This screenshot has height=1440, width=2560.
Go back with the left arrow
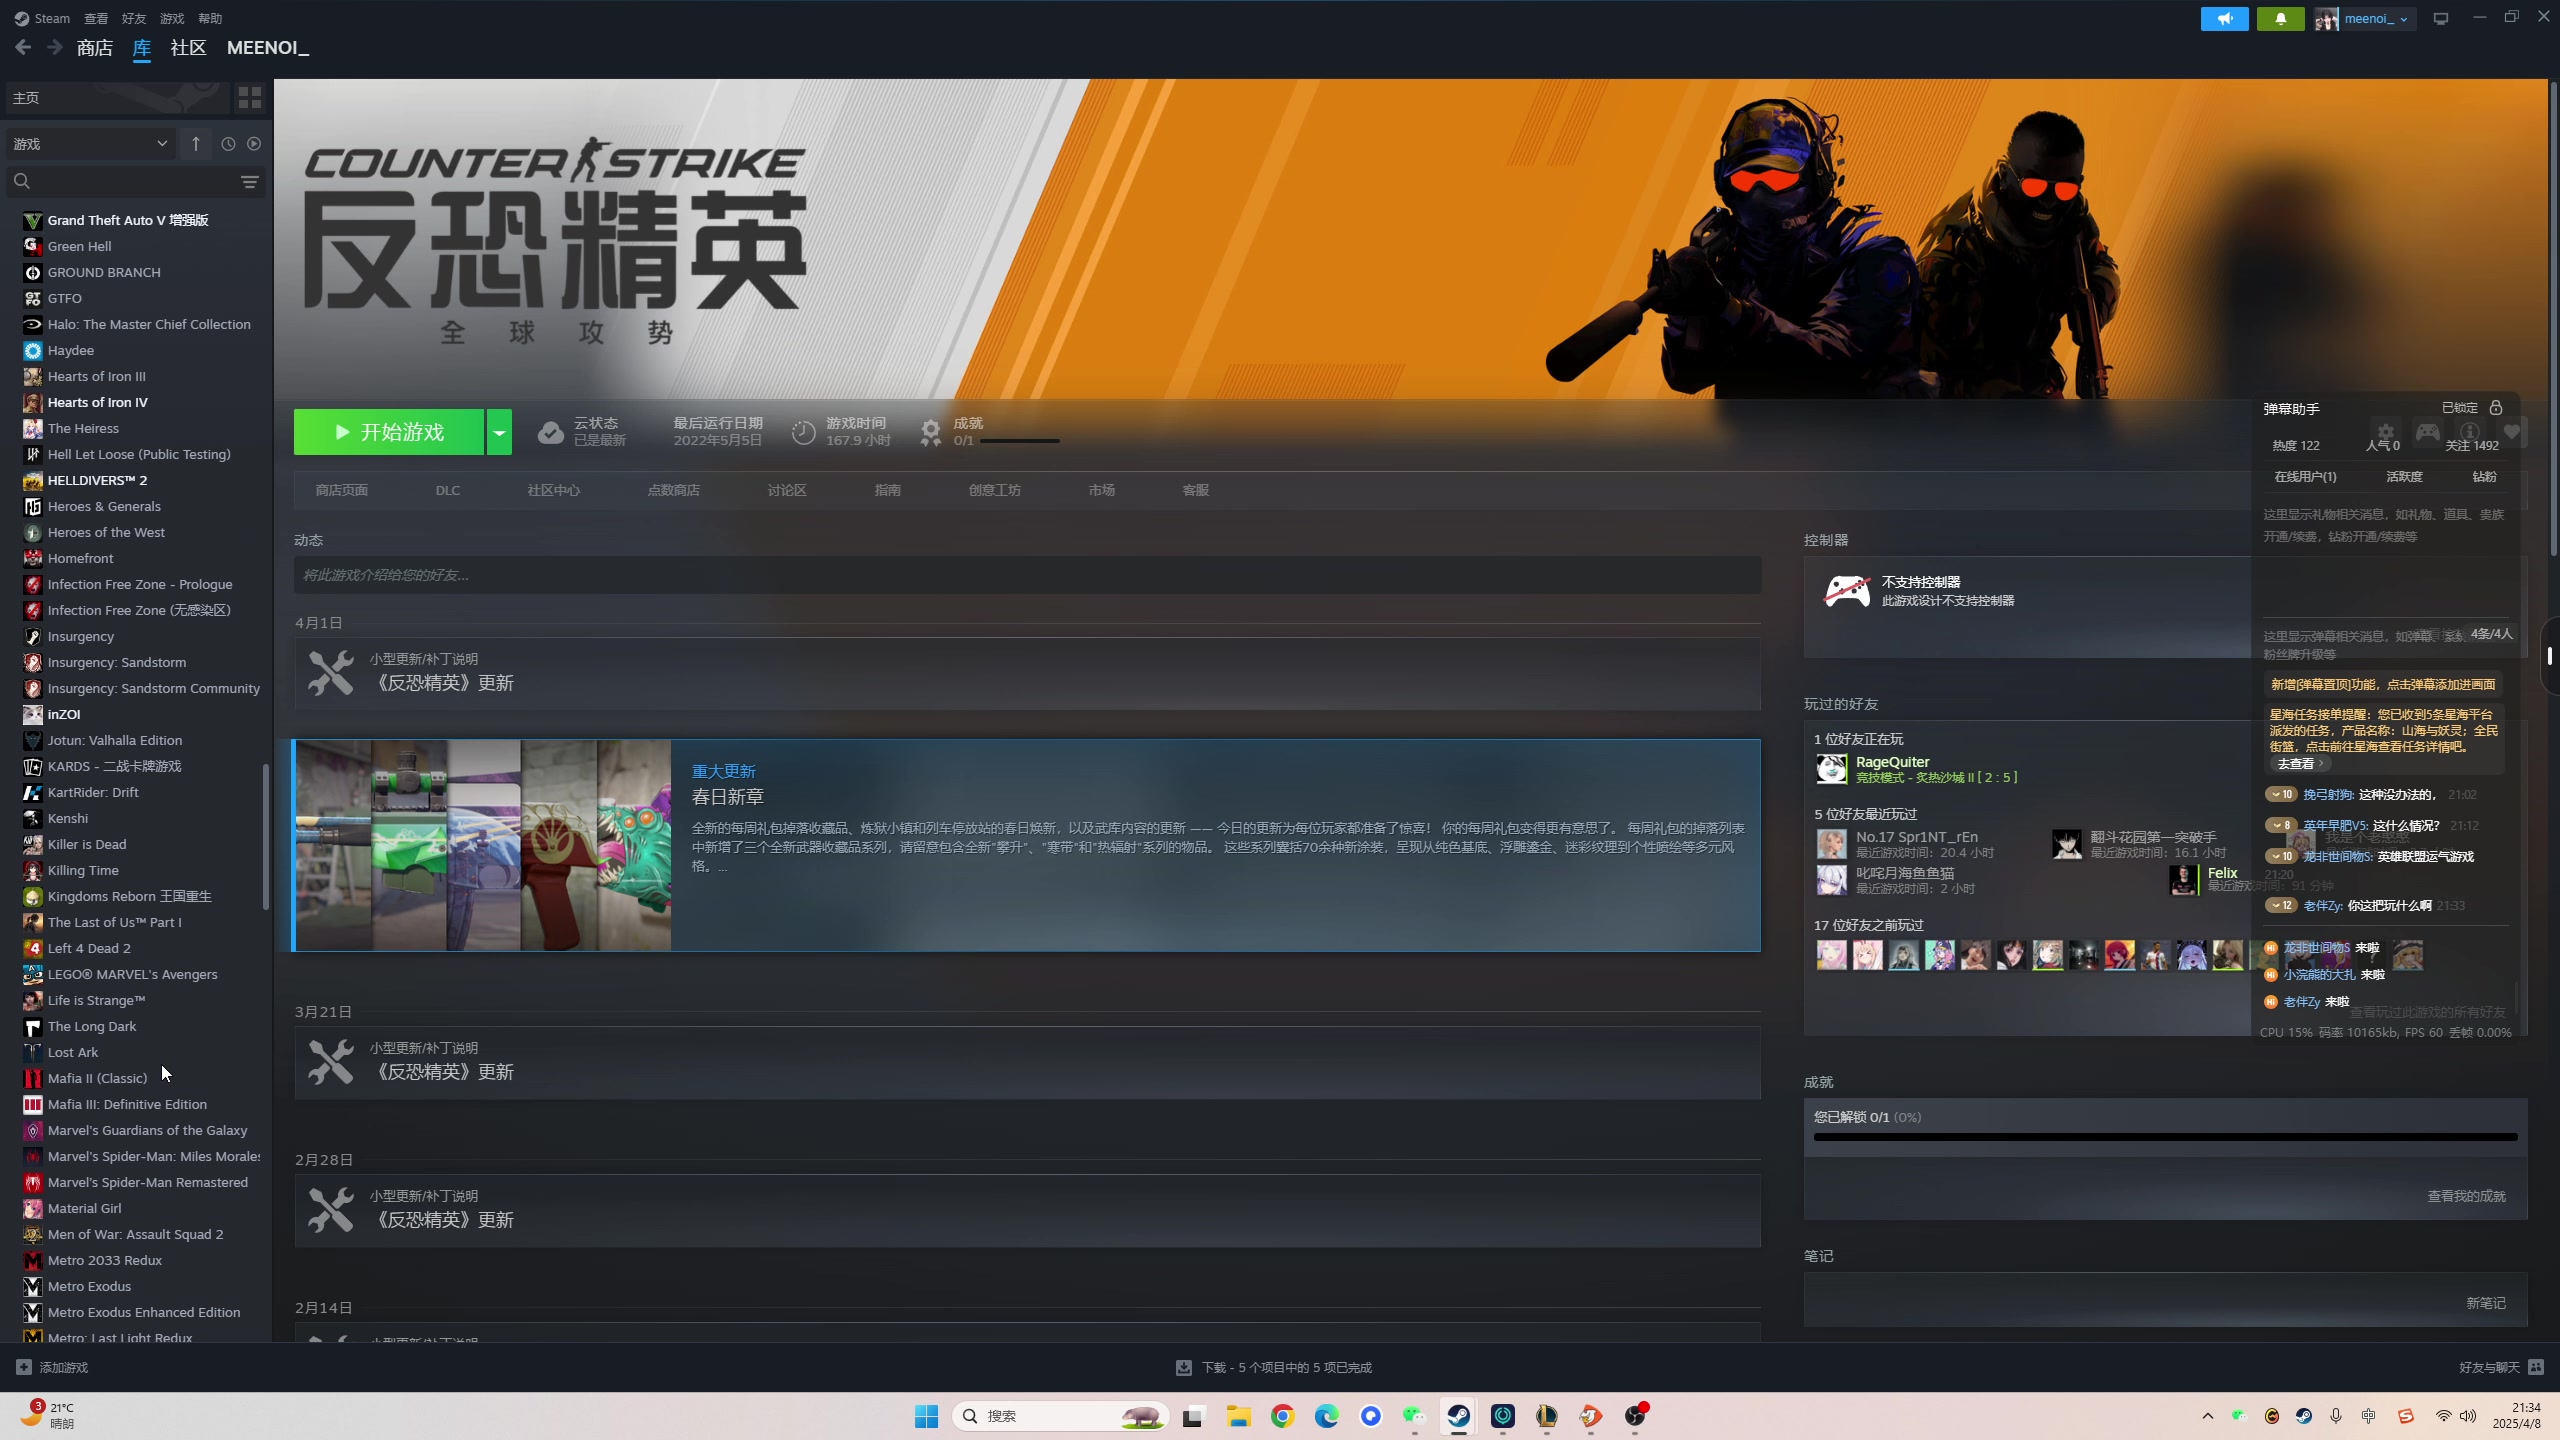[23, 47]
